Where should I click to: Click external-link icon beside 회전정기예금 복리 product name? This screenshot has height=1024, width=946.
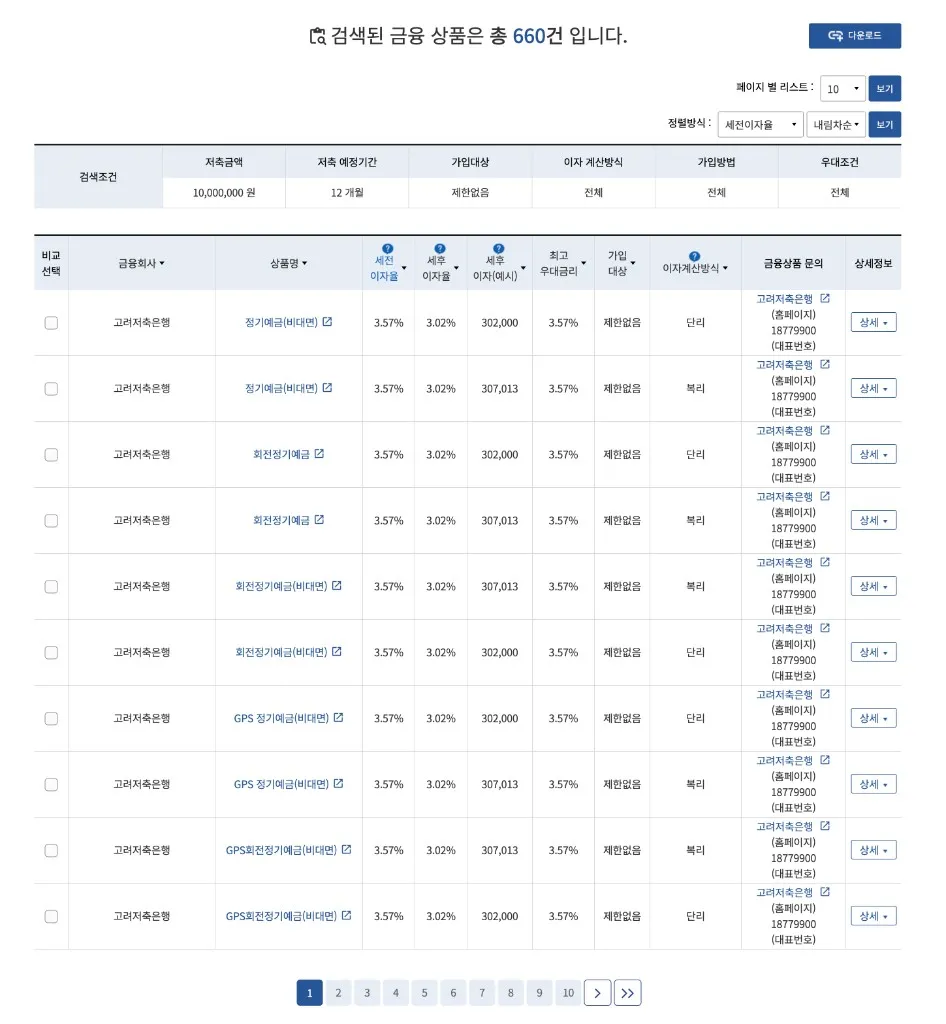pyautogui.click(x=319, y=520)
